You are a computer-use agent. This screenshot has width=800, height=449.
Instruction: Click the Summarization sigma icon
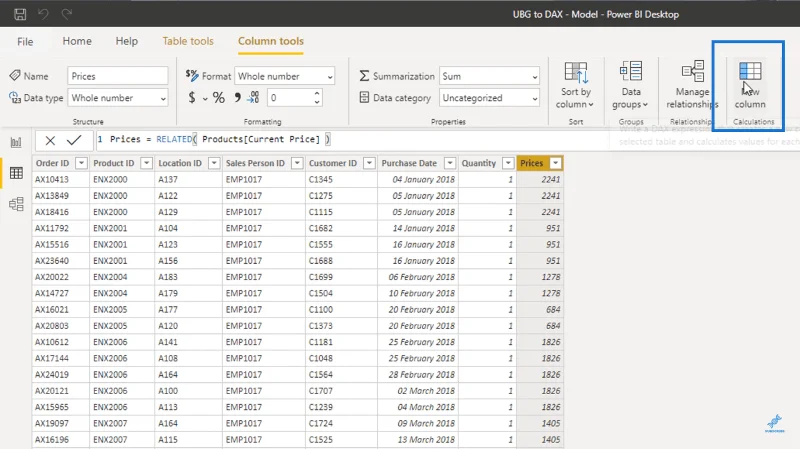point(364,76)
